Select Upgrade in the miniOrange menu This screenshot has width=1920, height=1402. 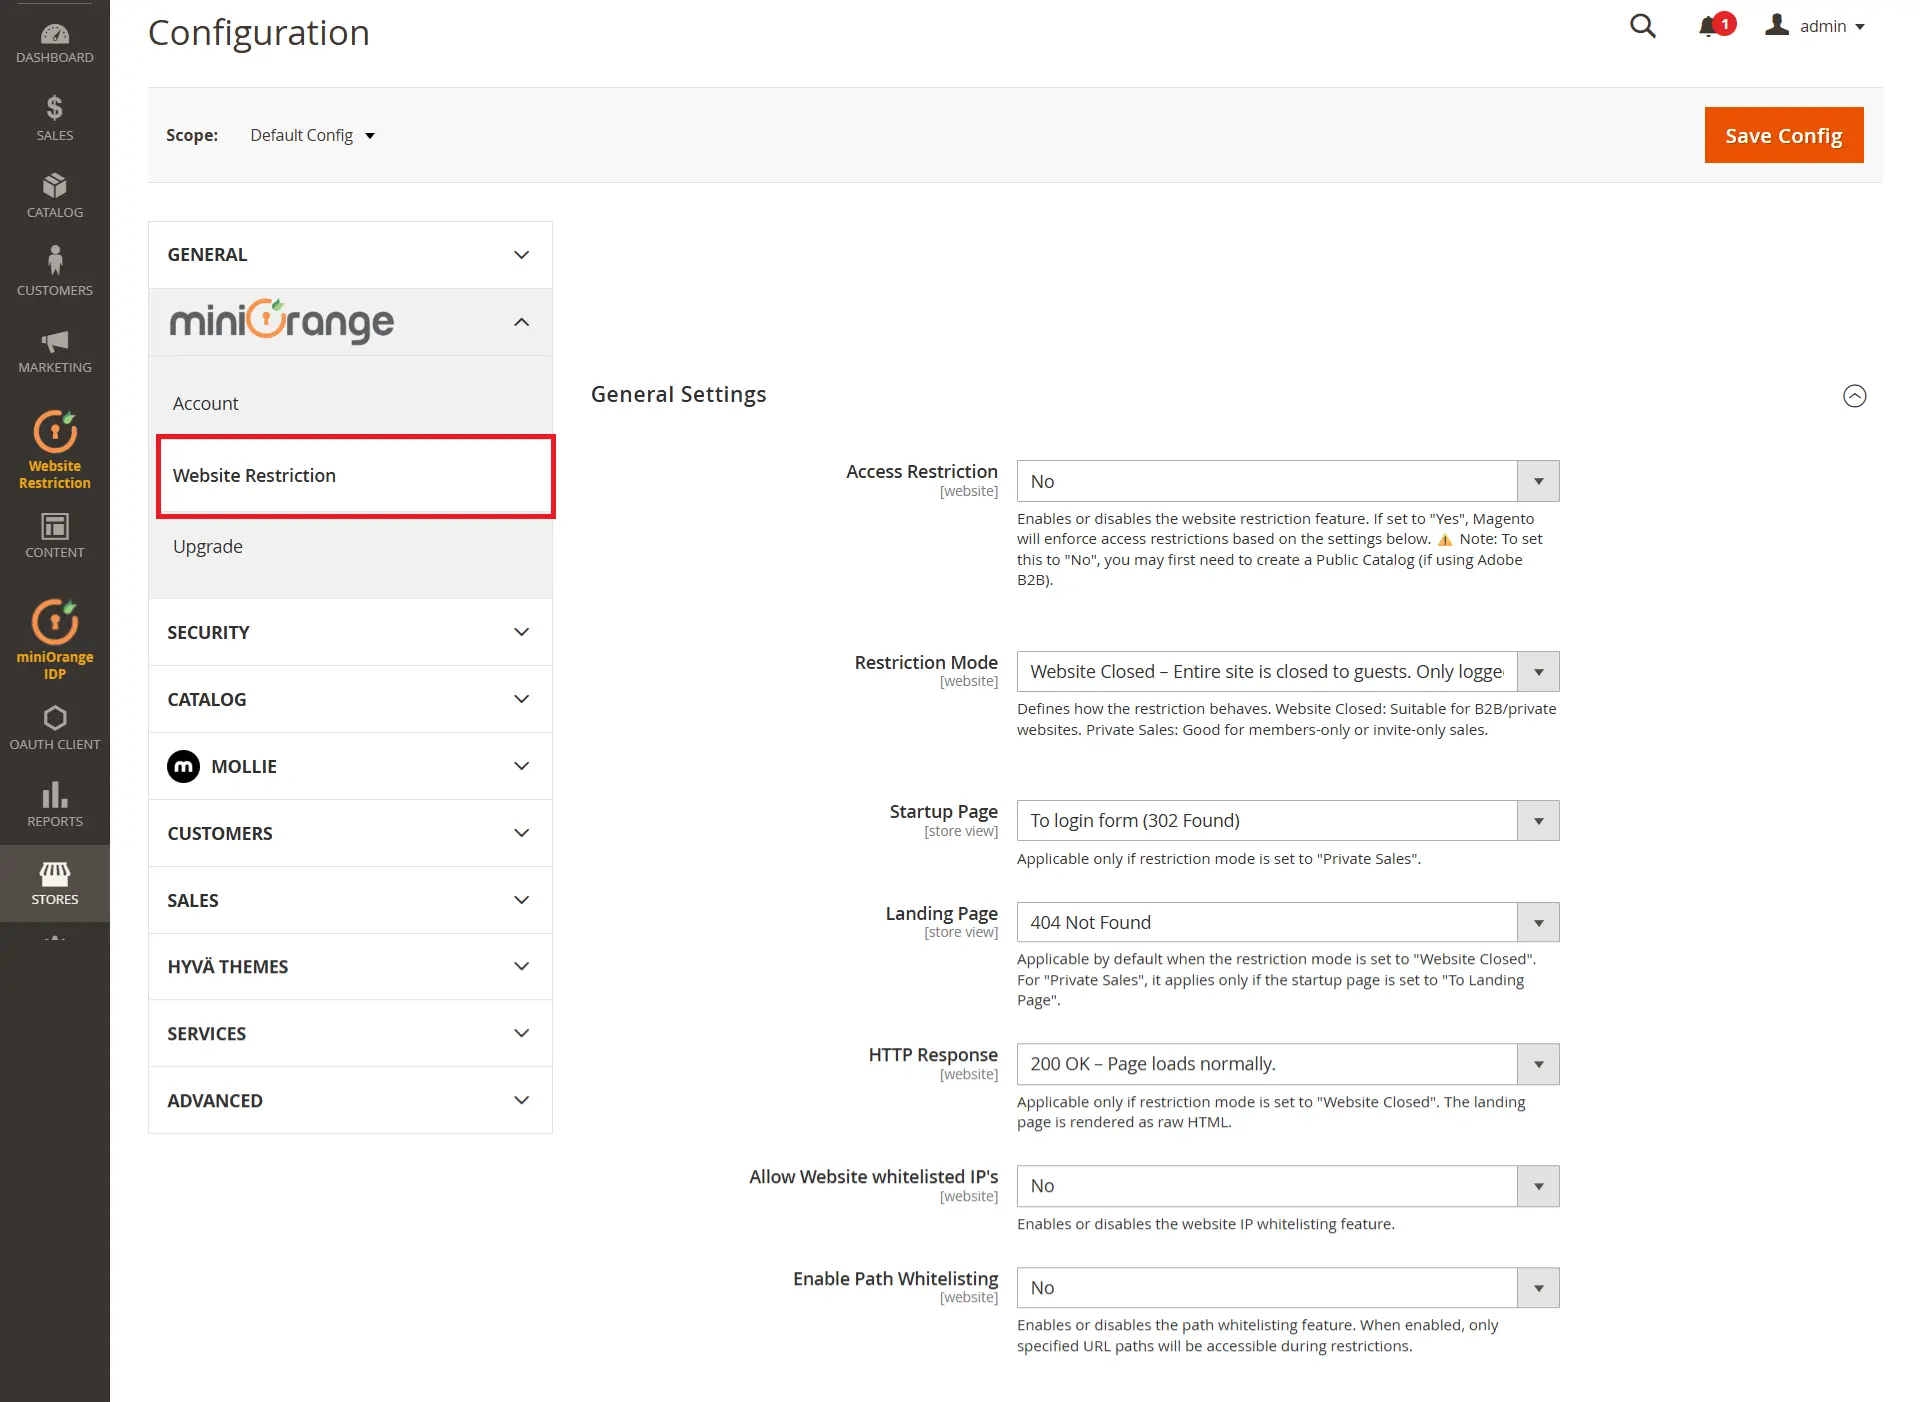(x=208, y=546)
